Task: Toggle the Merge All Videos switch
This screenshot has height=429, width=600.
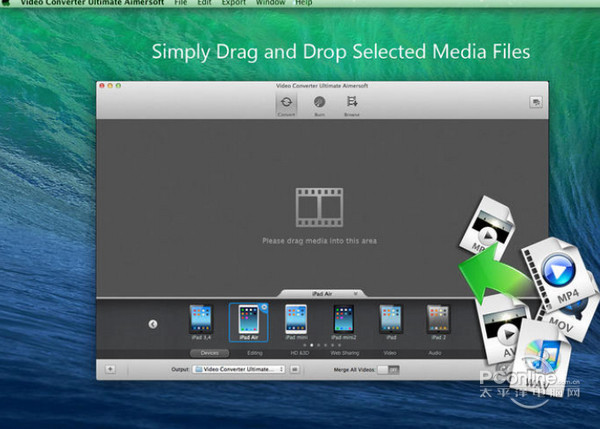Action: click(x=388, y=370)
